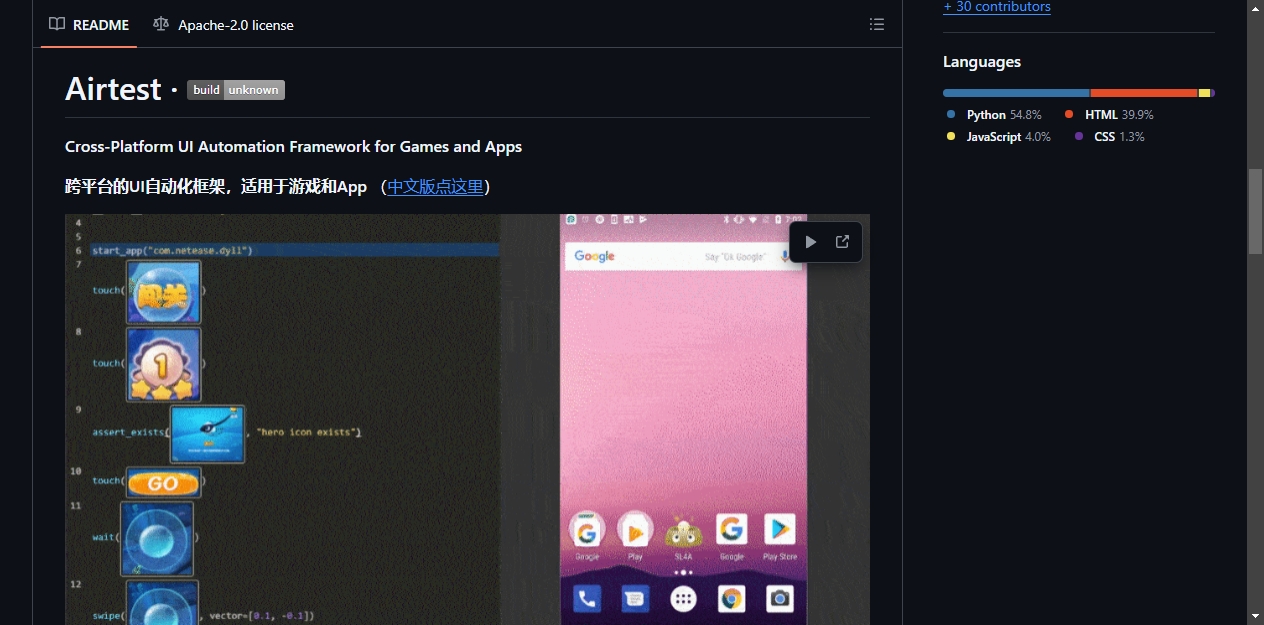The image size is (1264, 625).
Task: Click the scrollbar down arrow
Action: point(1255,615)
